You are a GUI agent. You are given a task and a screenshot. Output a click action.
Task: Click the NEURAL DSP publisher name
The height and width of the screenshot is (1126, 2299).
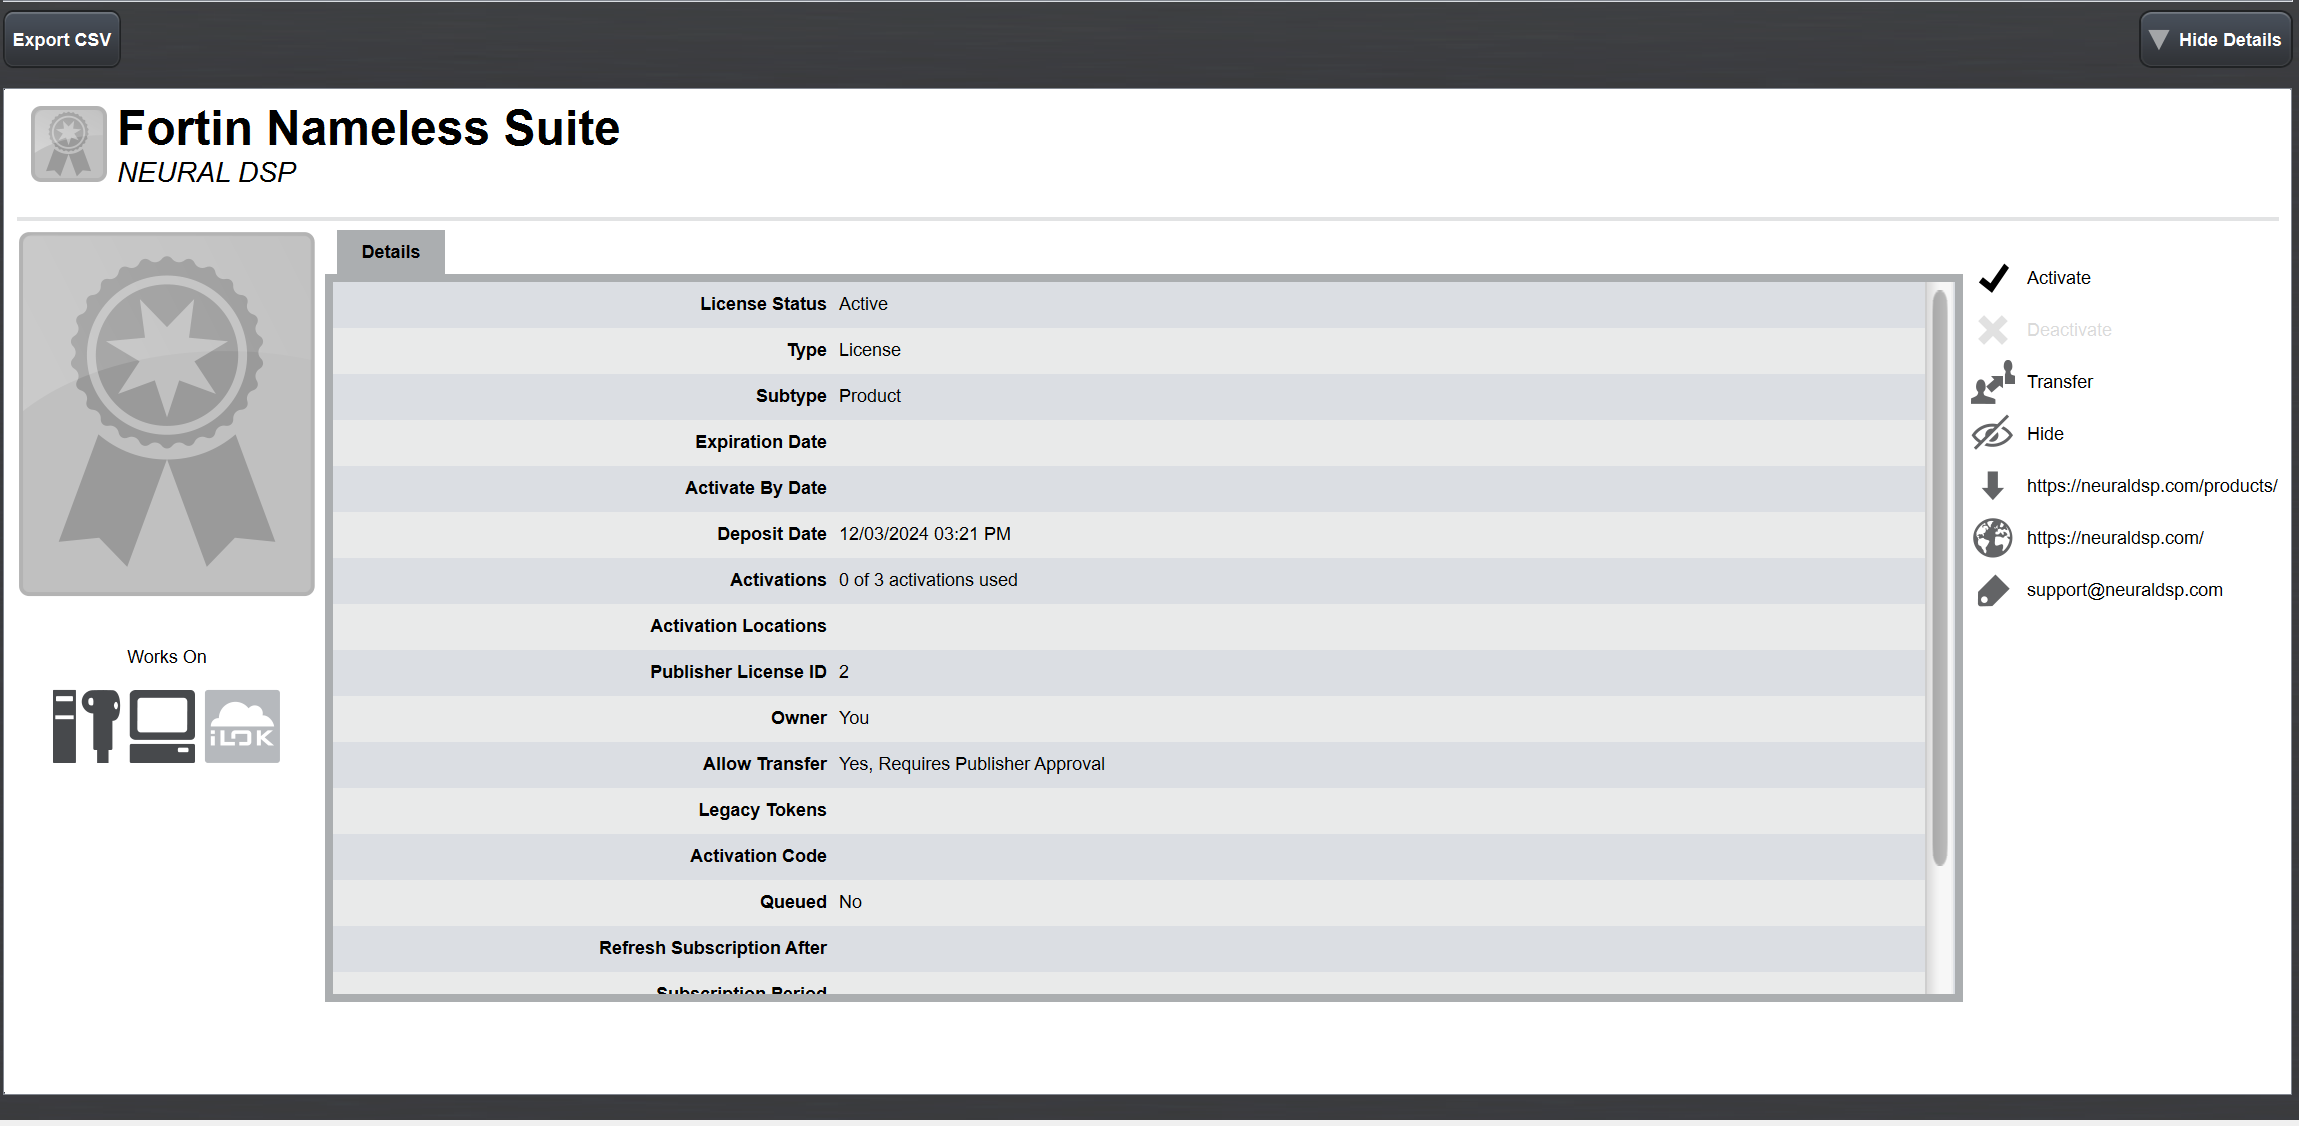(207, 172)
